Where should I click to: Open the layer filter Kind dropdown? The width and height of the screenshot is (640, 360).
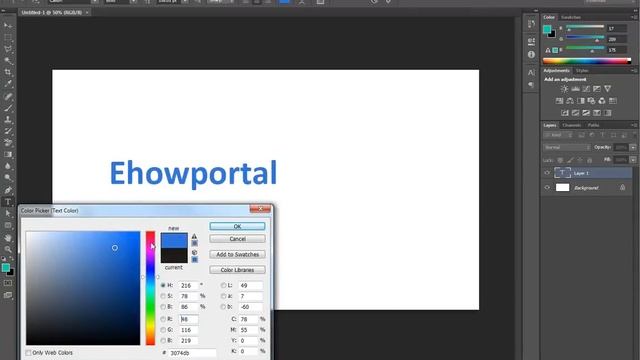557,135
